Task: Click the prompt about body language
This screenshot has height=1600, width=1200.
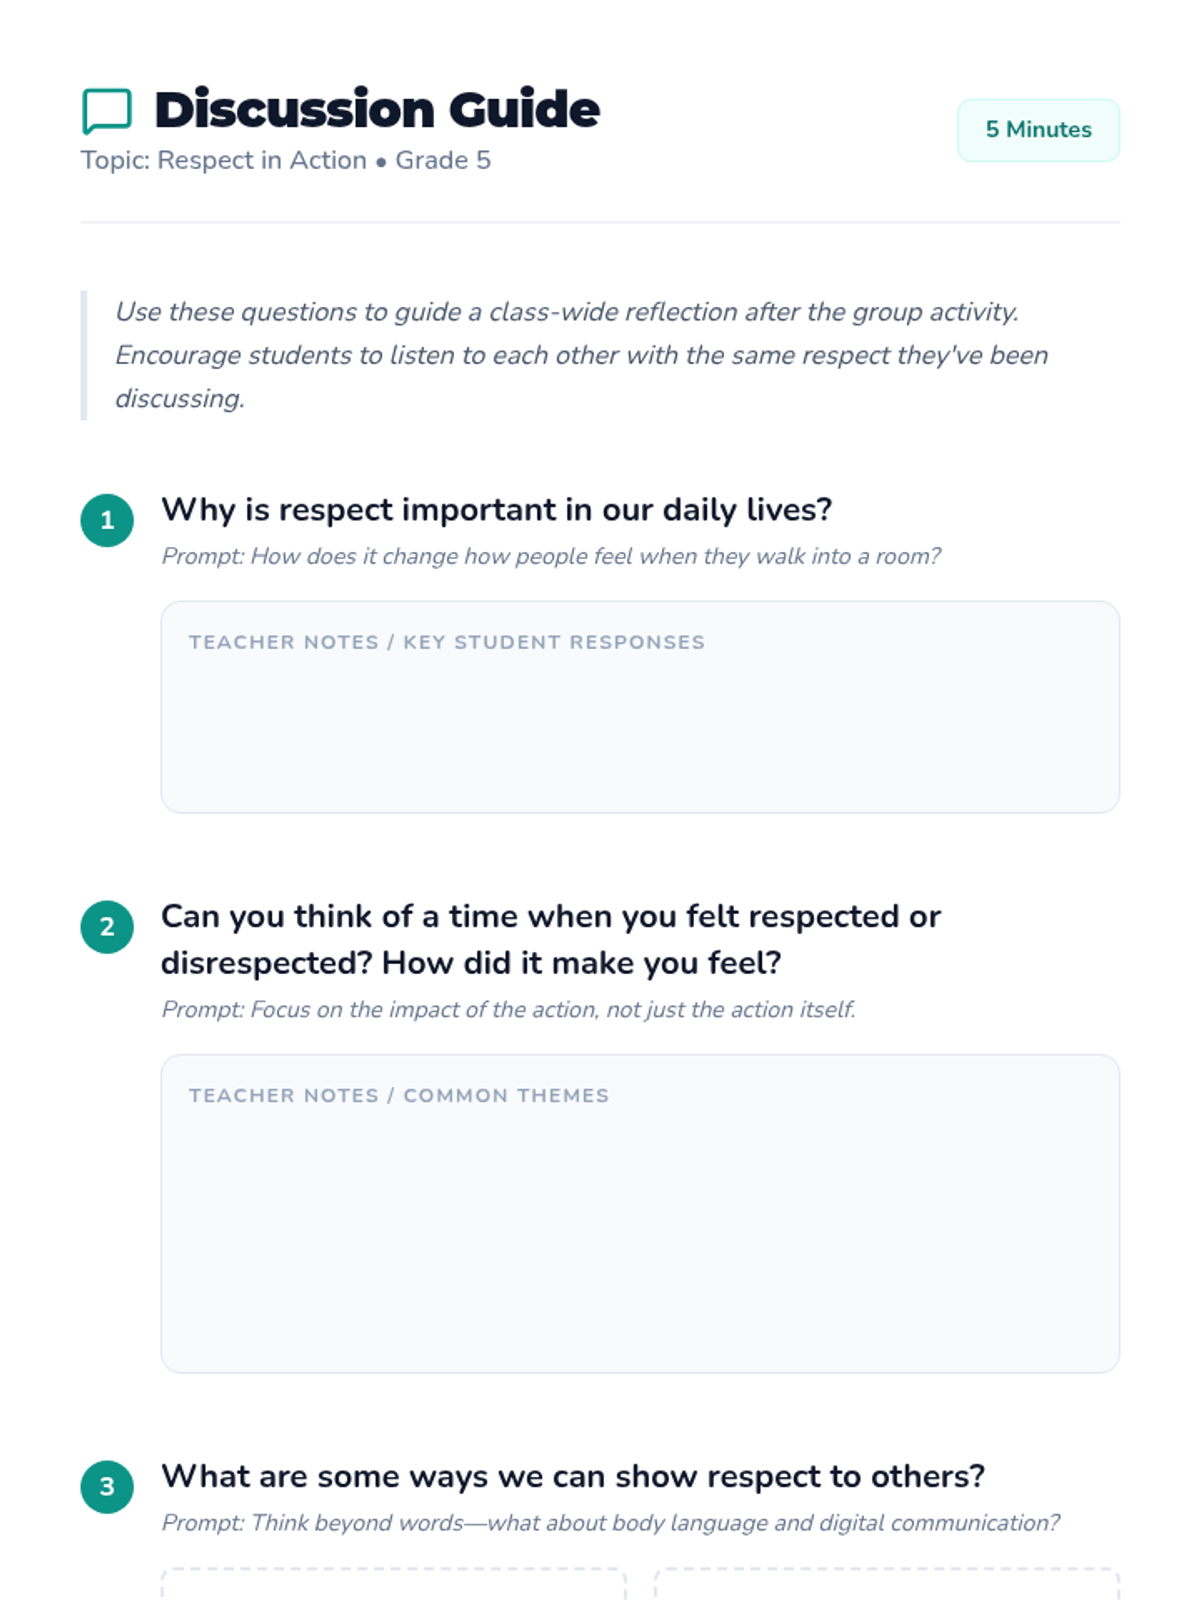Action: click(610, 1523)
